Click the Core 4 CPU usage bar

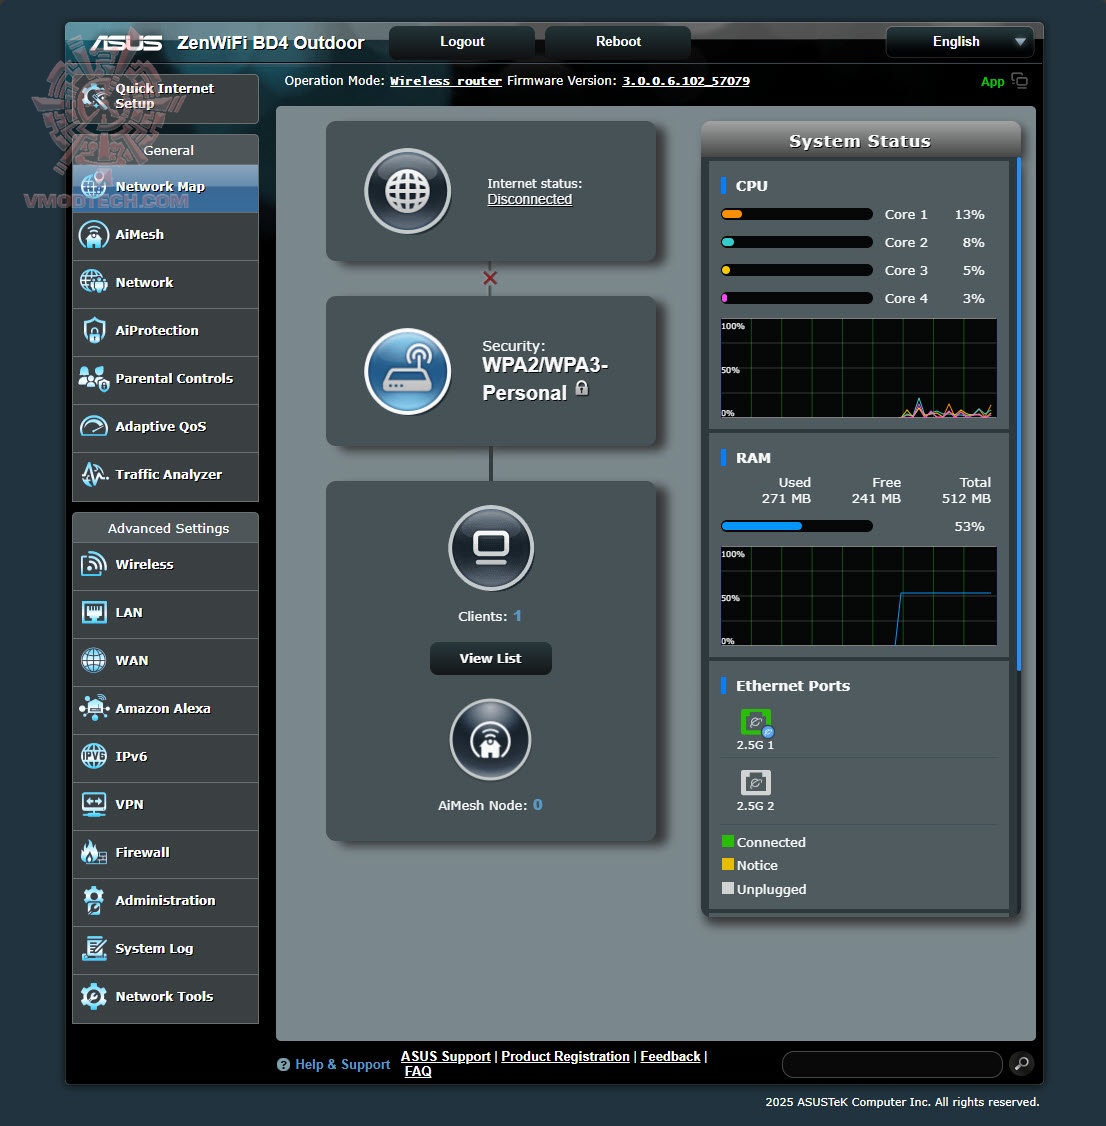(x=796, y=298)
